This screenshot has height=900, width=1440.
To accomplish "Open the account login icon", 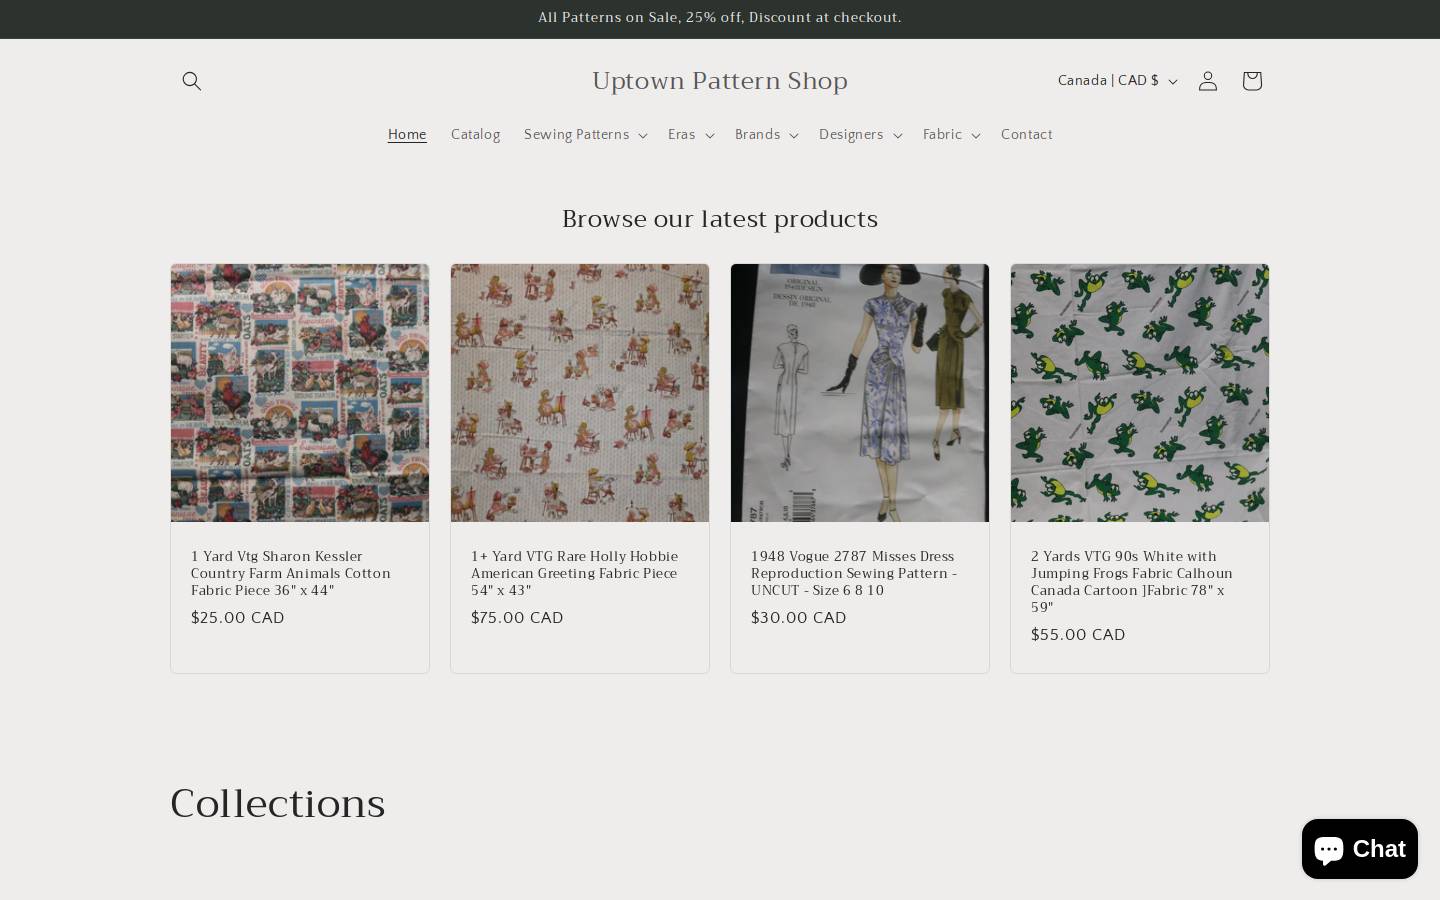I will tap(1208, 81).
